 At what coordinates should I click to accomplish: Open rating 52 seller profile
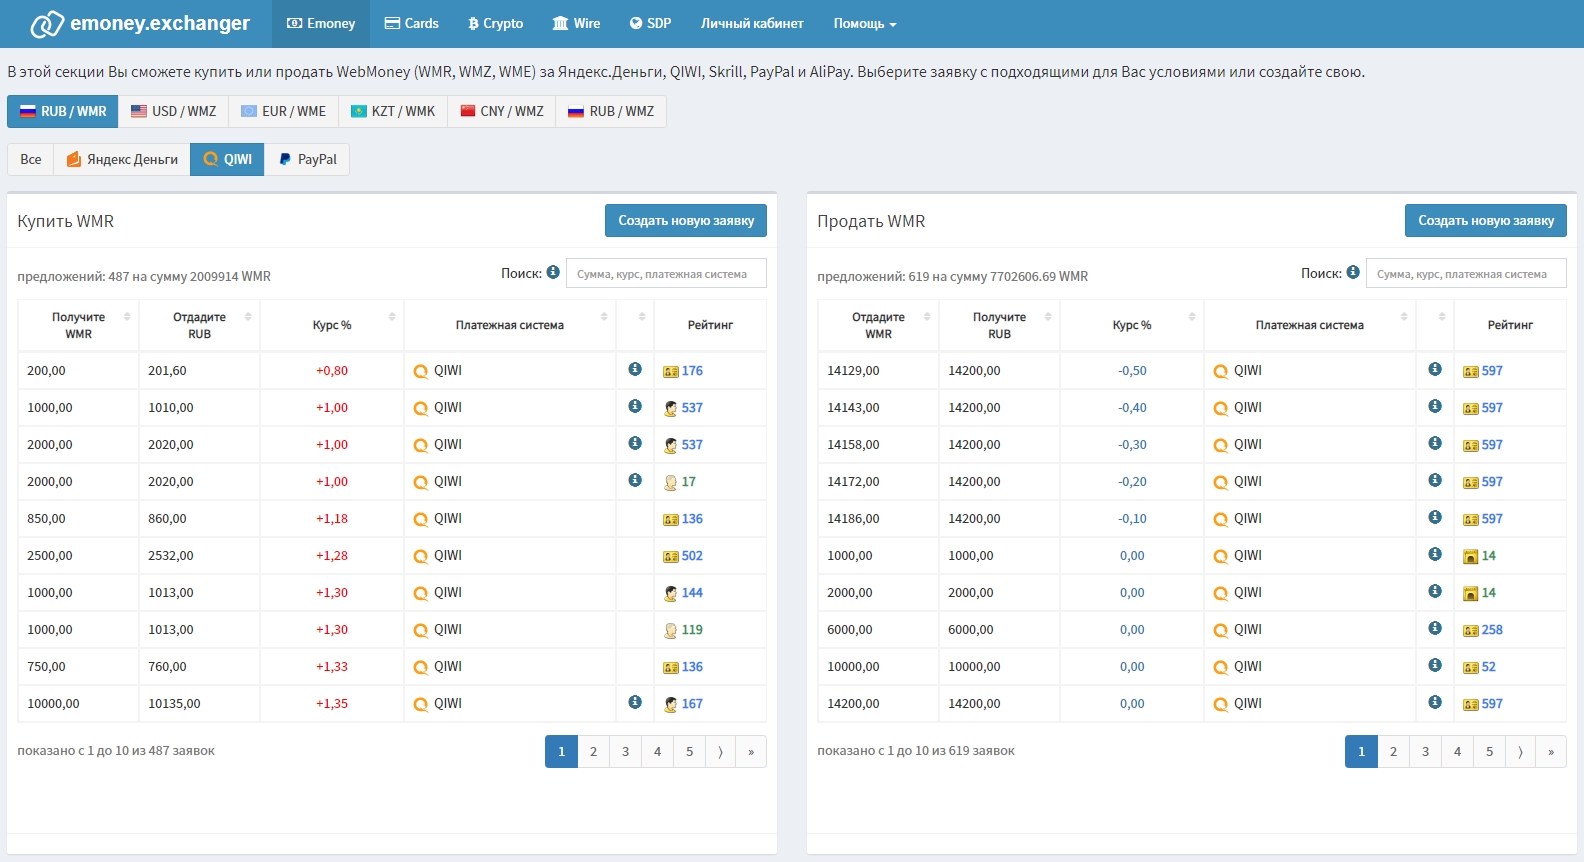(1489, 667)
